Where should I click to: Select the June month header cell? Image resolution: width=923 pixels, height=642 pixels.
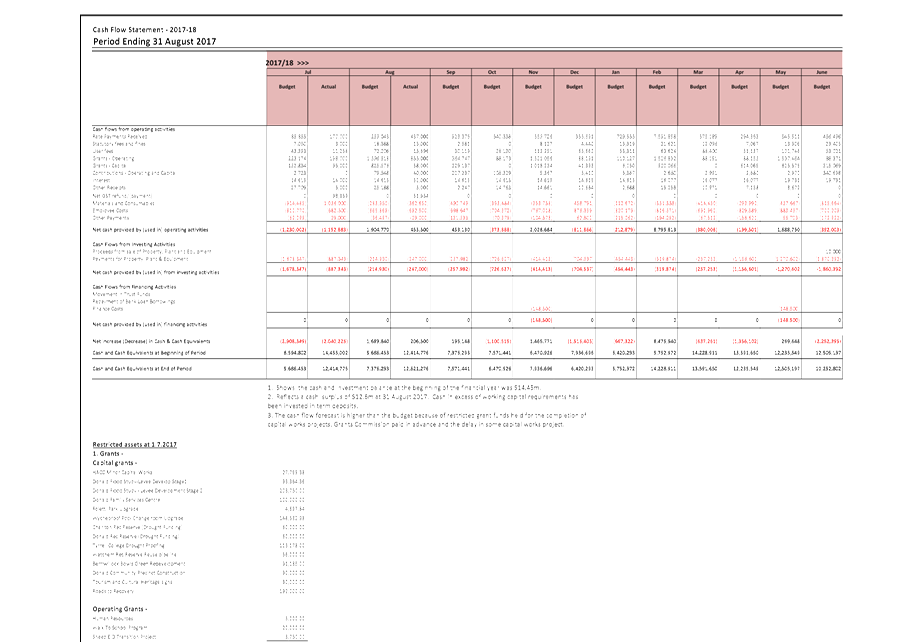point(821,73)
